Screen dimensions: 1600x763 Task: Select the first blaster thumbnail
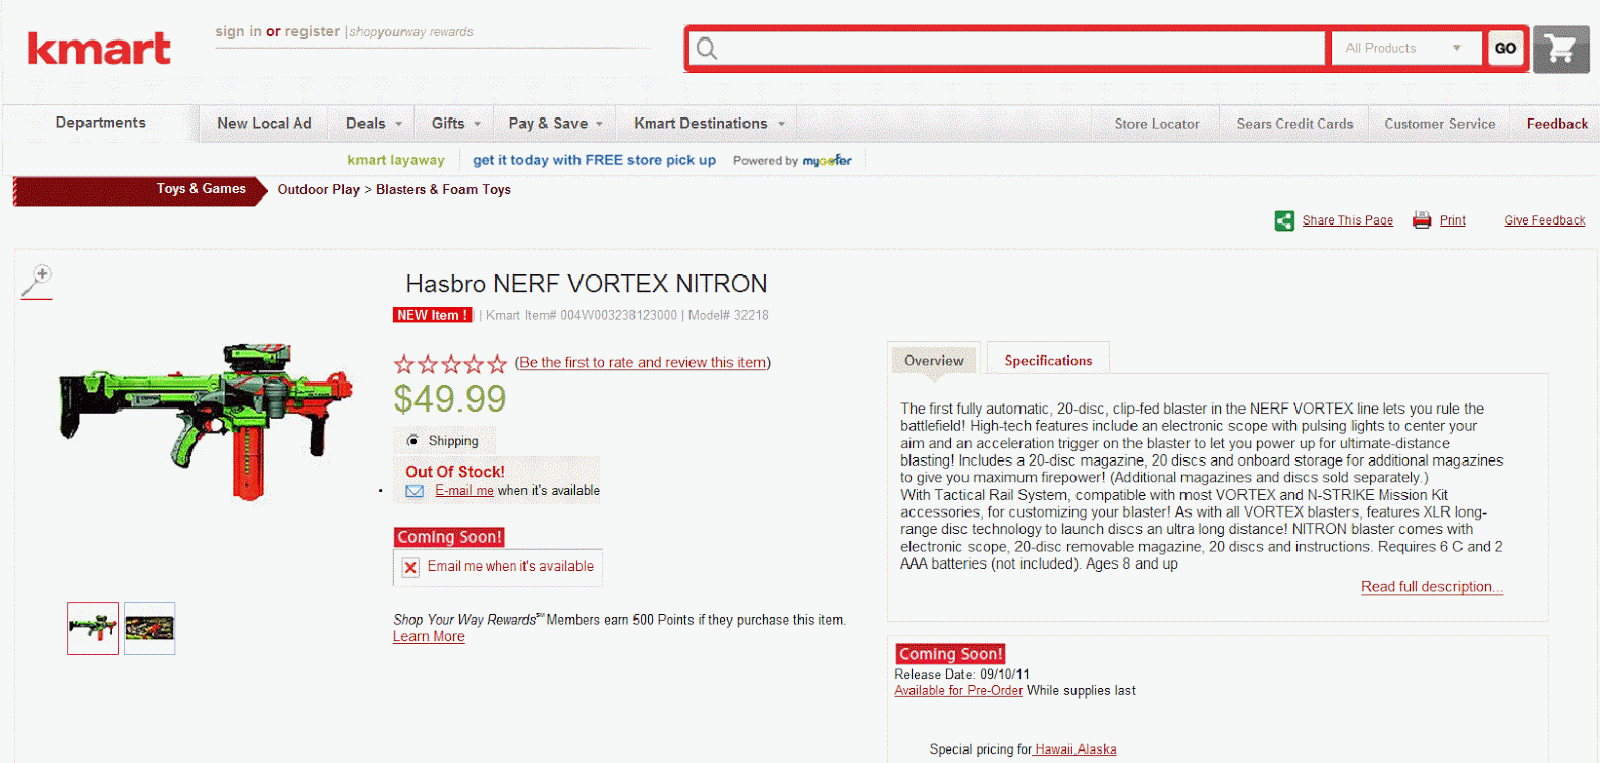click(93, 628)
